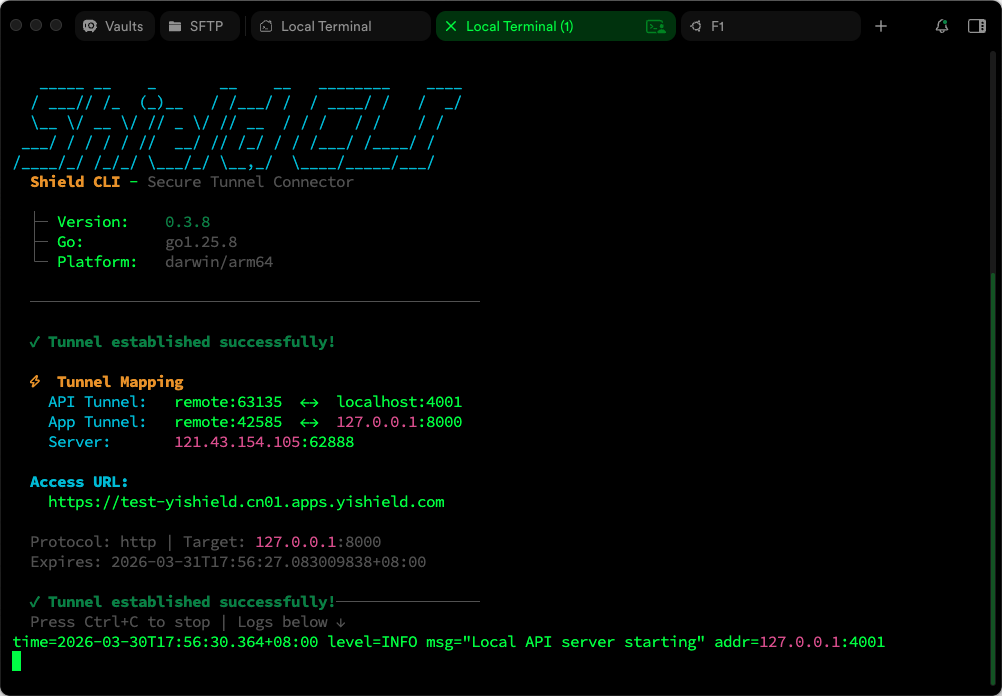
Task: Add a new tab with plus icon
Action: [881, 26]
